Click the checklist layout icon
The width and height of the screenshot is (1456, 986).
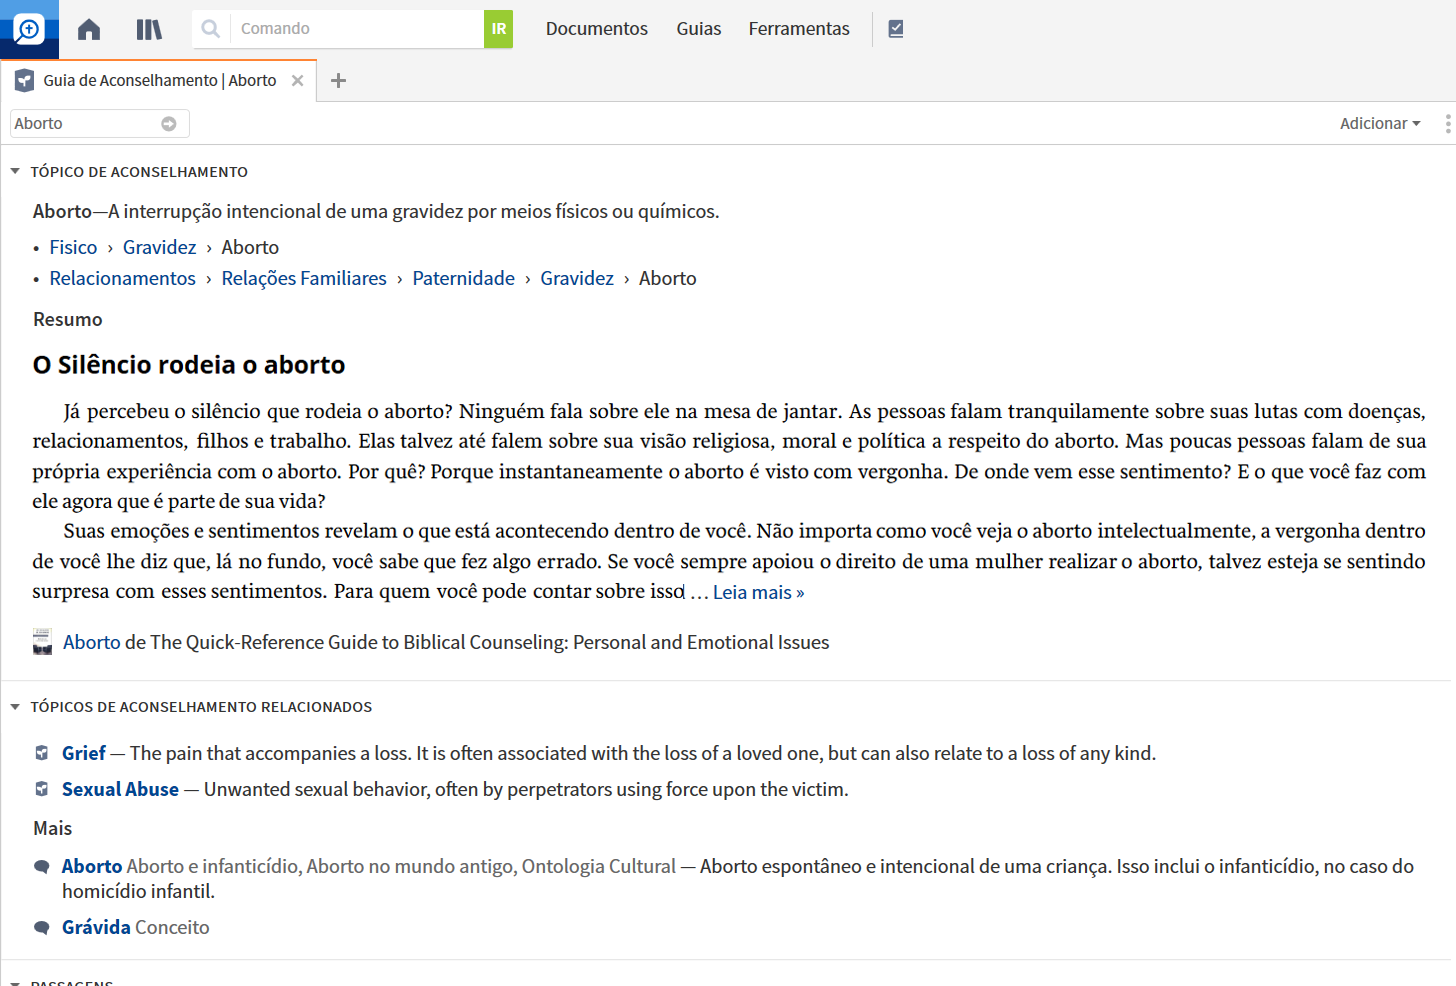tap(896, 29)
